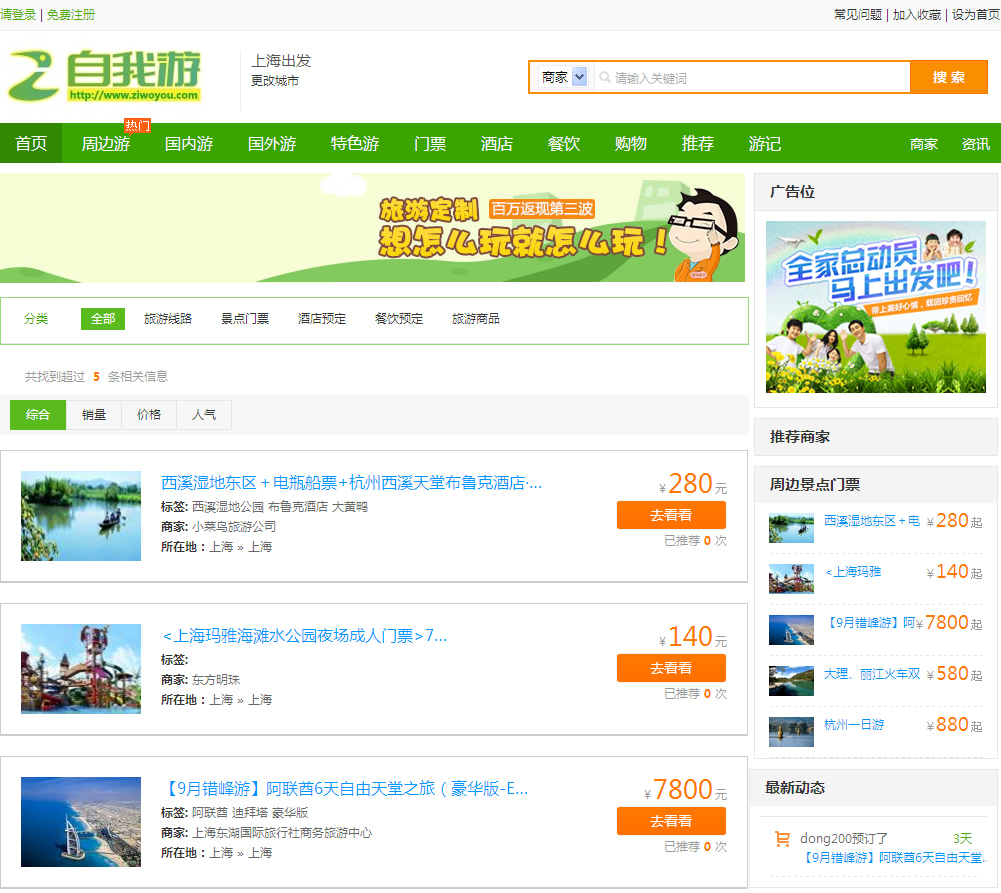Open the 上海玛雅 water park thumbnail
Screen dimensions: 1001x893
[x=81, y=668]
